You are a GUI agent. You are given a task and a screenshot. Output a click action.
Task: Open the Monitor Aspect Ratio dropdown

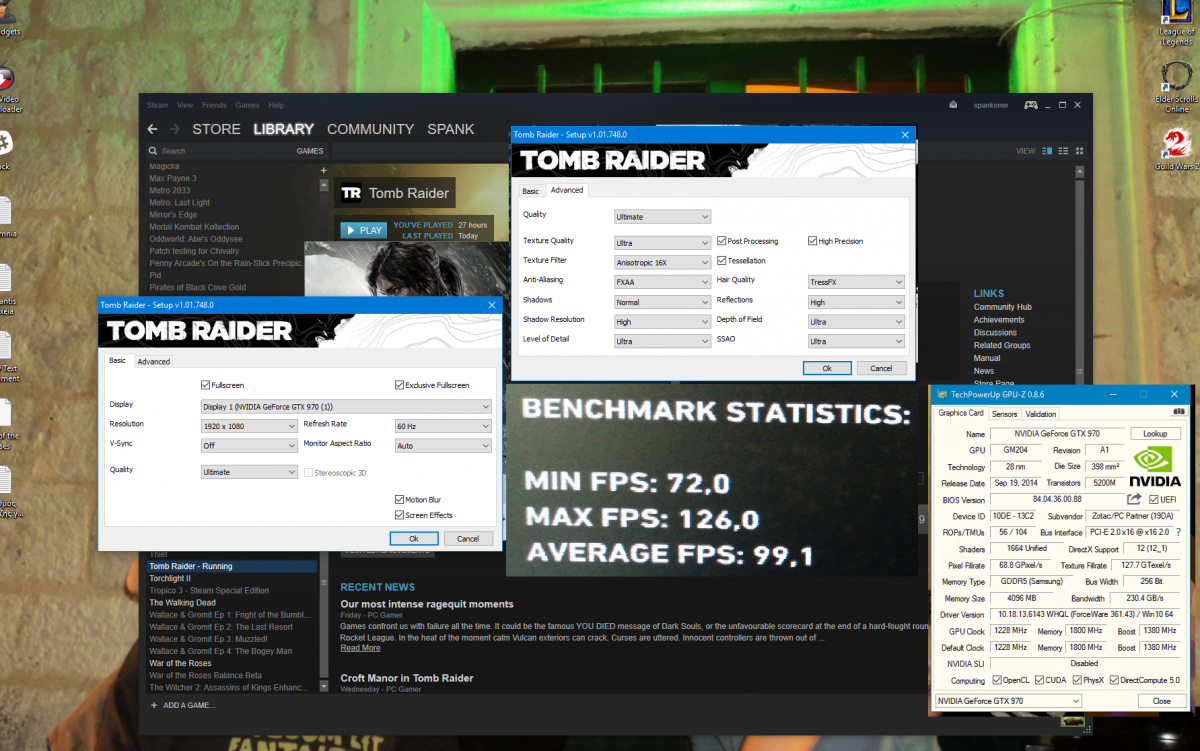tap(443, 445)
